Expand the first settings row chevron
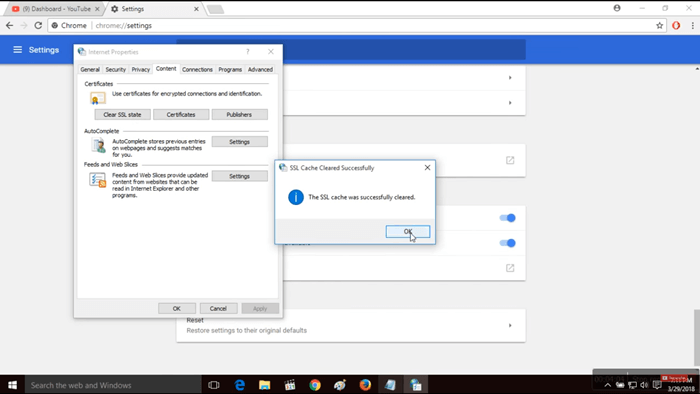 point(510,78)
